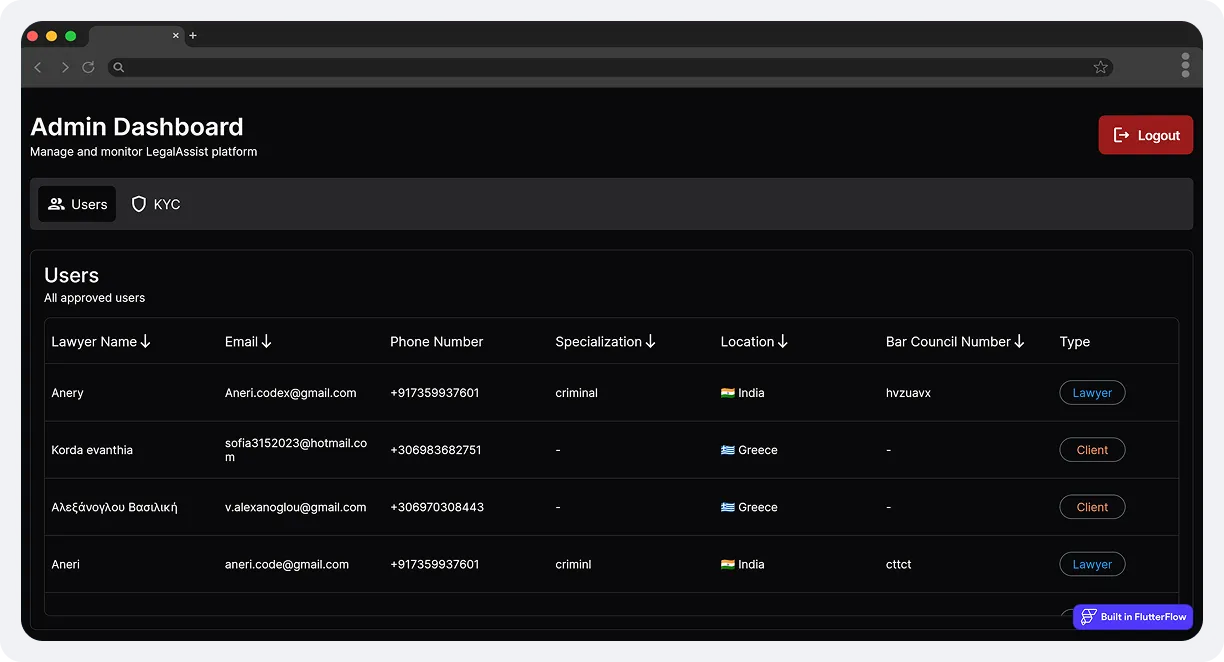The height and width of the screenshot is (662, 1224).
Task: Click phone +306983682751
Action: [435, 450]
